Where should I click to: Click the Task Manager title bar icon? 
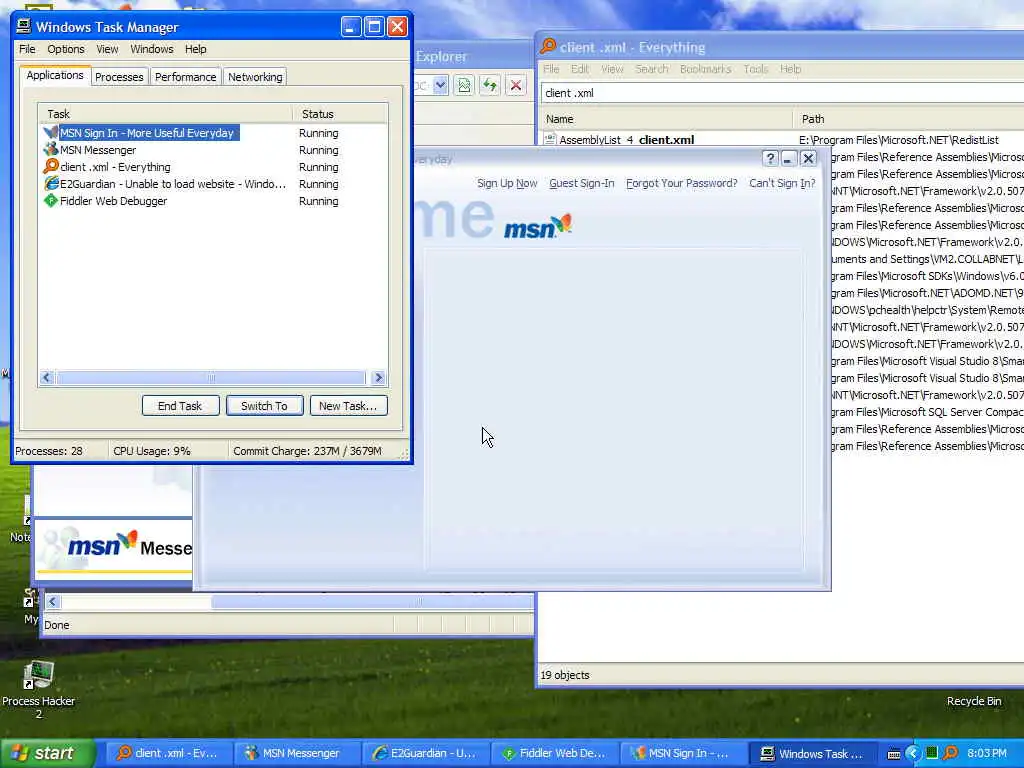click(x=24, y=26)
